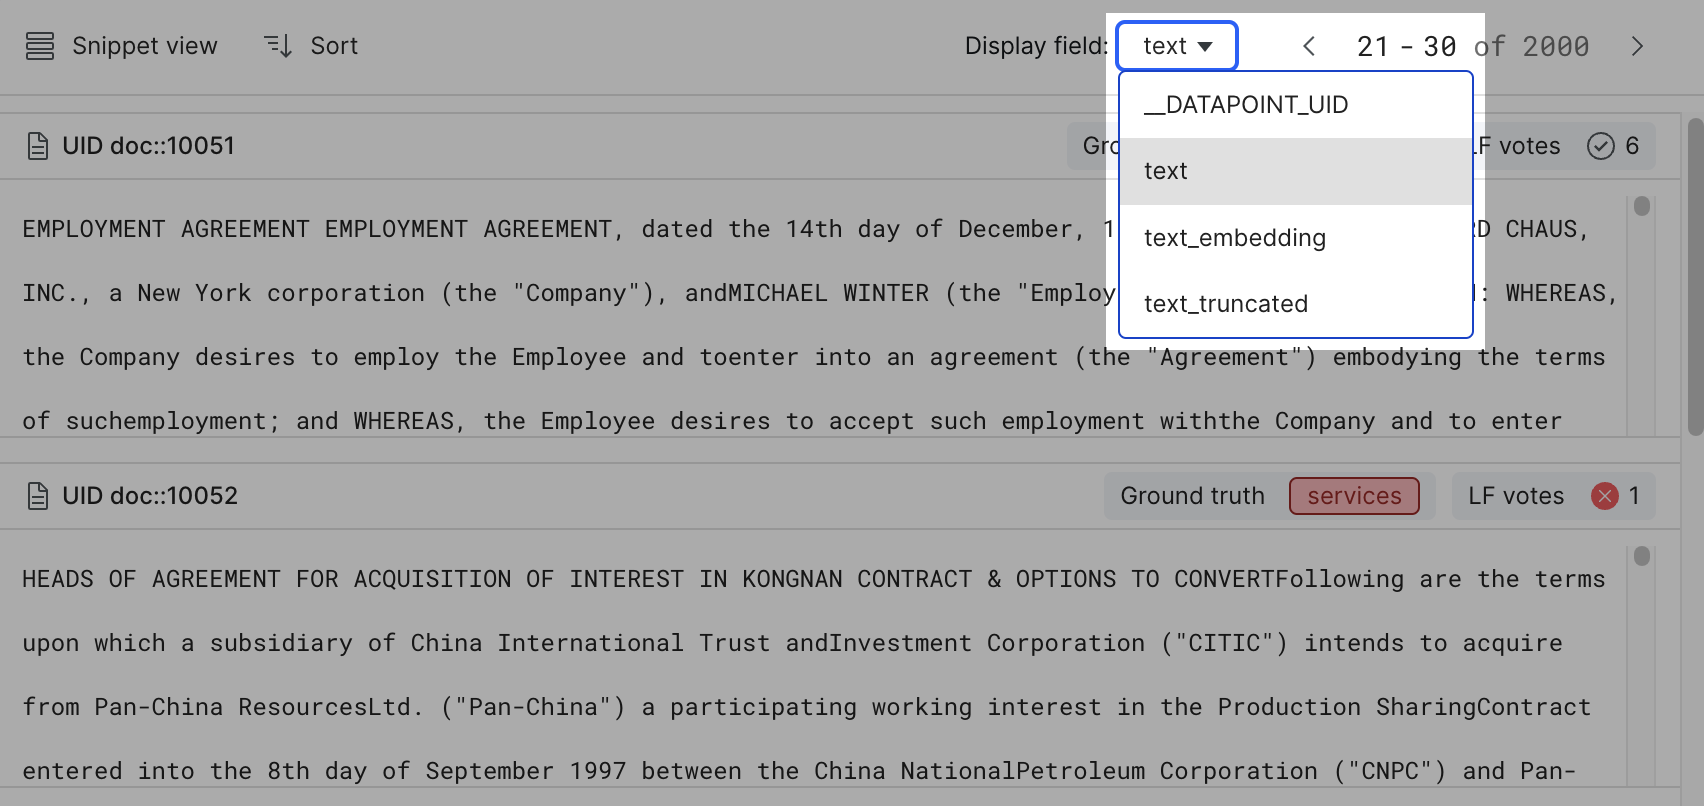Click Ground truth label for doc::10052

click(x=1192, y=496)
